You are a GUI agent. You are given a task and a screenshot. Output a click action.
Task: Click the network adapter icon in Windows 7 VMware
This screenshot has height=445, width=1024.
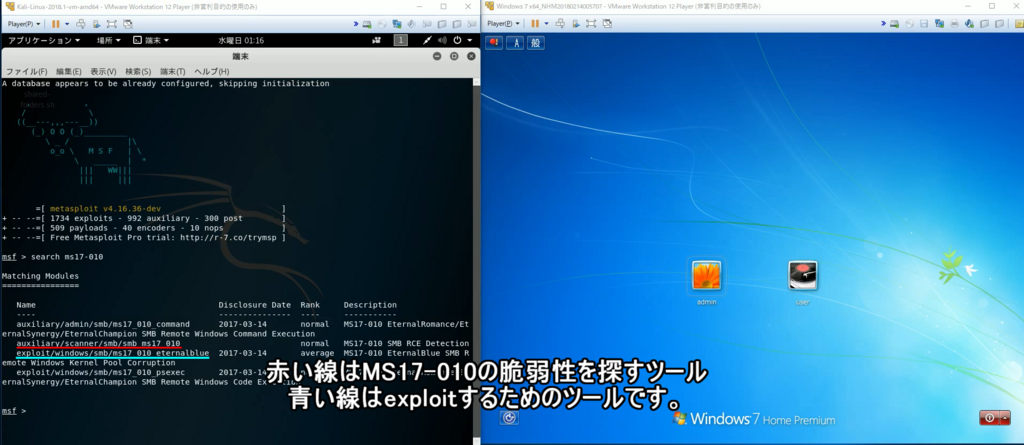click(939, 24)
